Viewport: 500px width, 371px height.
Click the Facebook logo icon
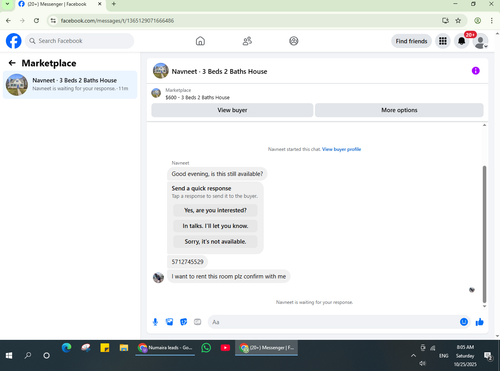[14, 41]
